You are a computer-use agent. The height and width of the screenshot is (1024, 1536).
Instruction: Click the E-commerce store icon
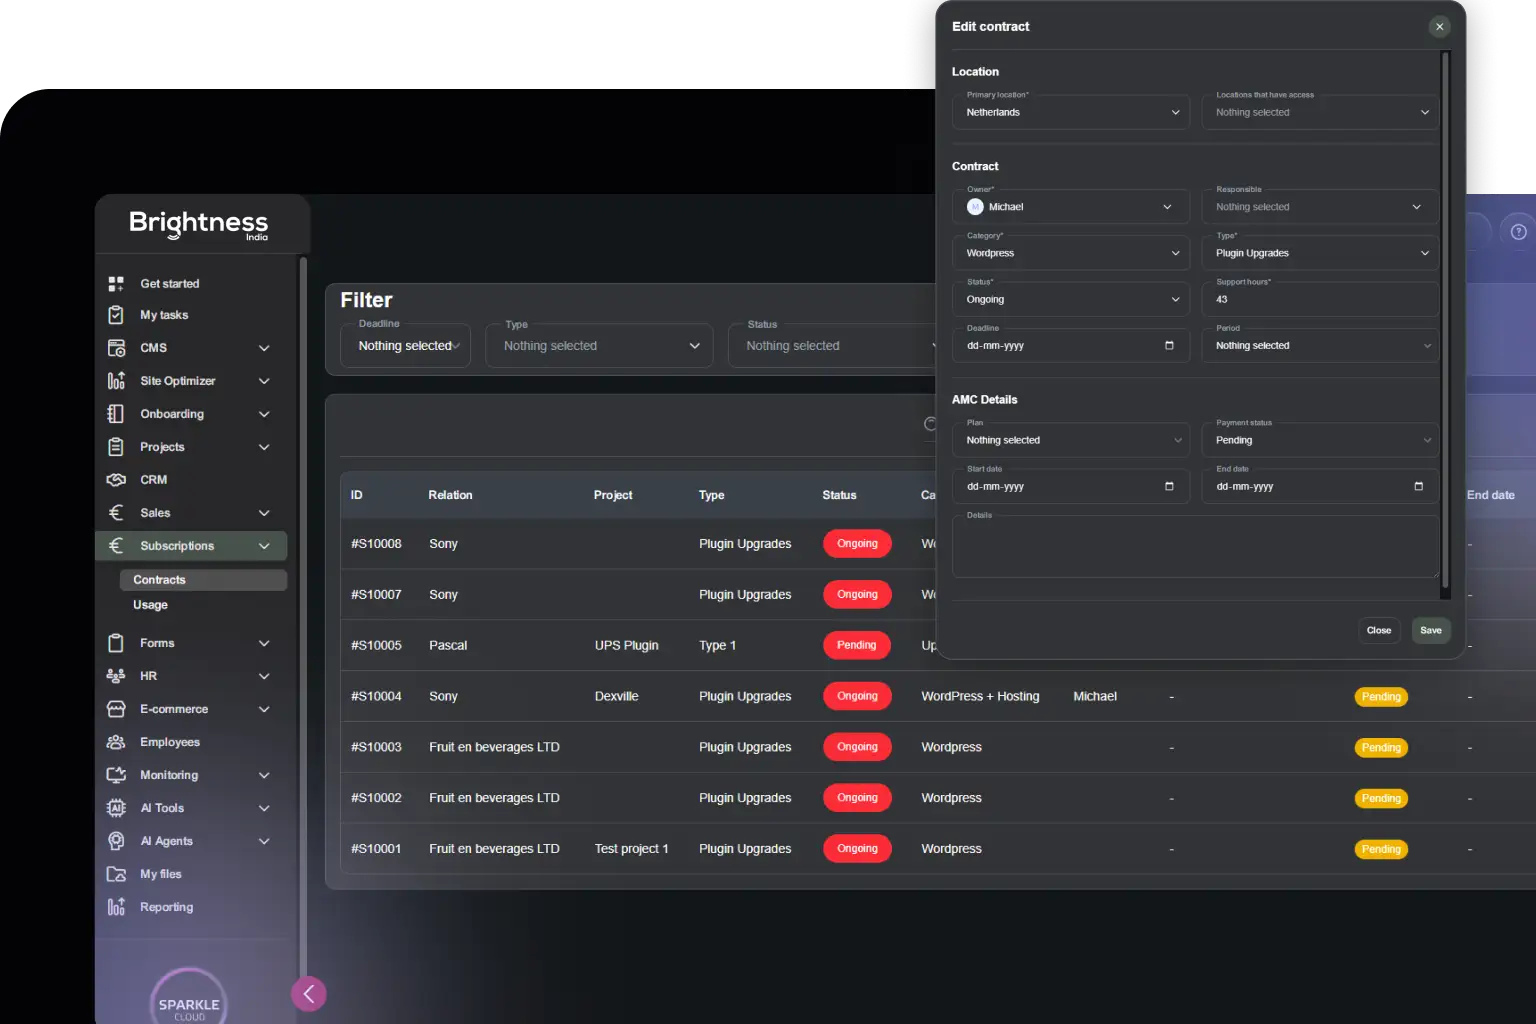tap(116, 709)
